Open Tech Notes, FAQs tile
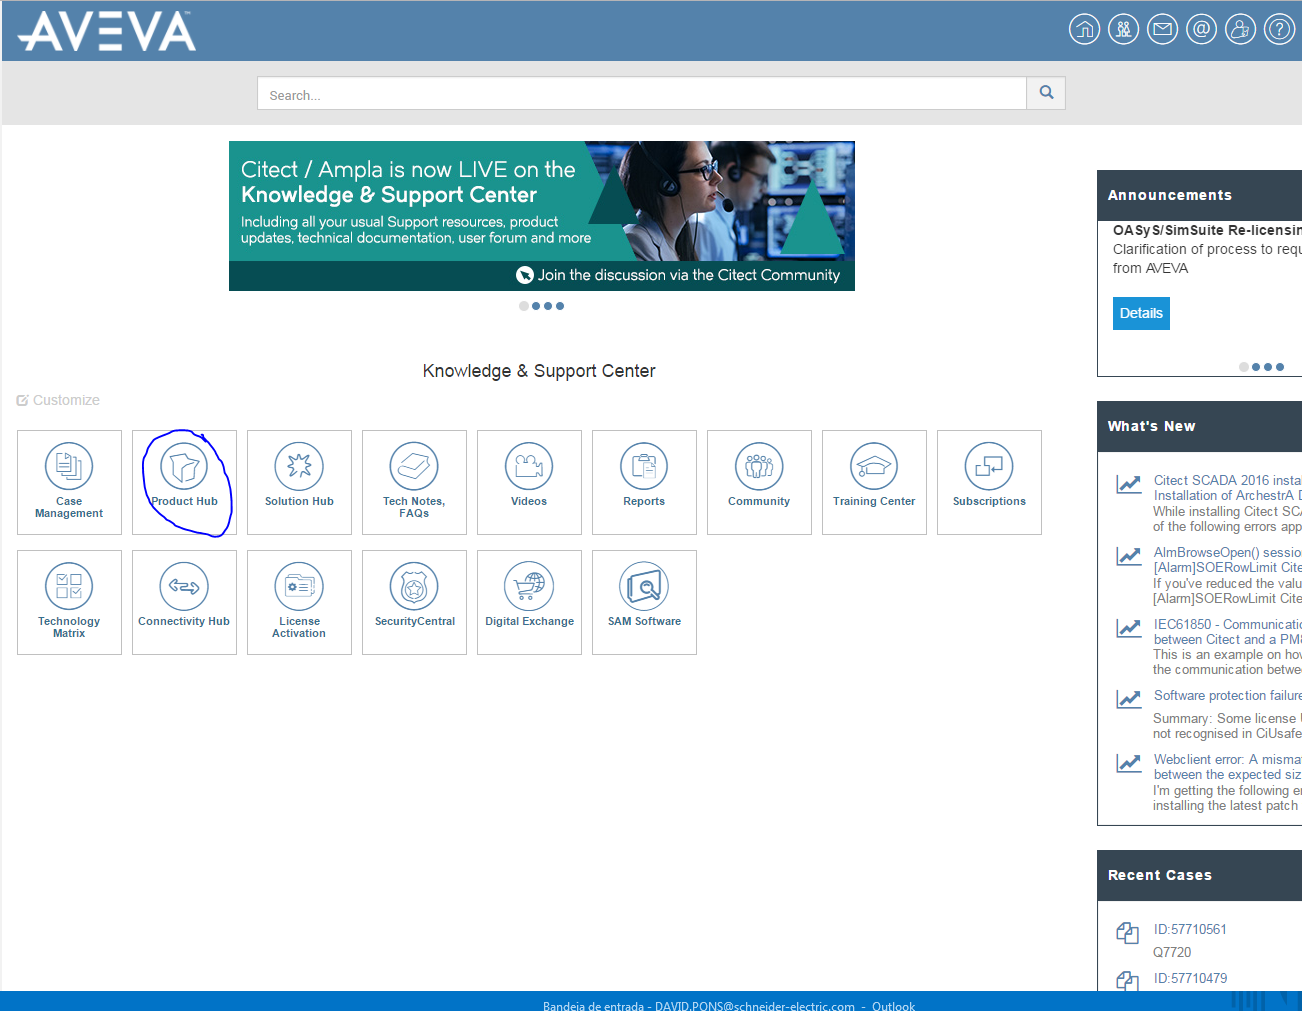Image resolution: width=1302 pixels, height=1011 pixels. tap(414, 482)
